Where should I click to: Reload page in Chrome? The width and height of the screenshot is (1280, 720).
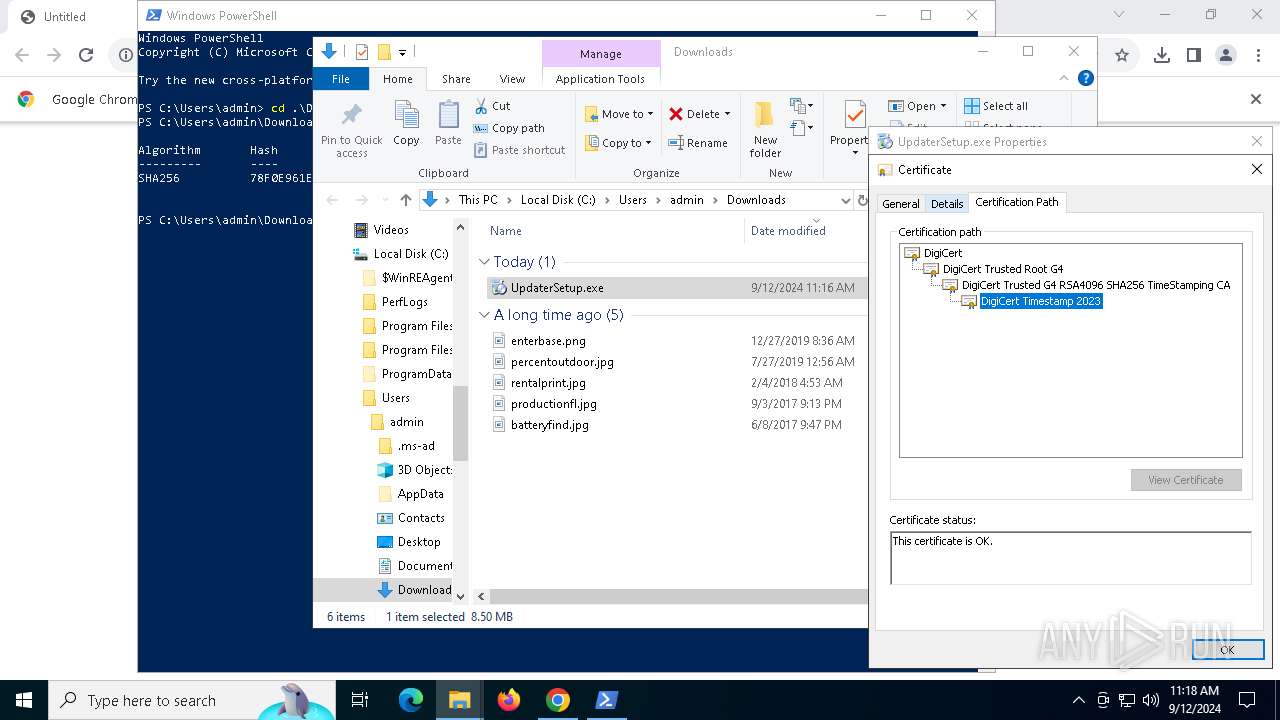(x=86, y=56)
